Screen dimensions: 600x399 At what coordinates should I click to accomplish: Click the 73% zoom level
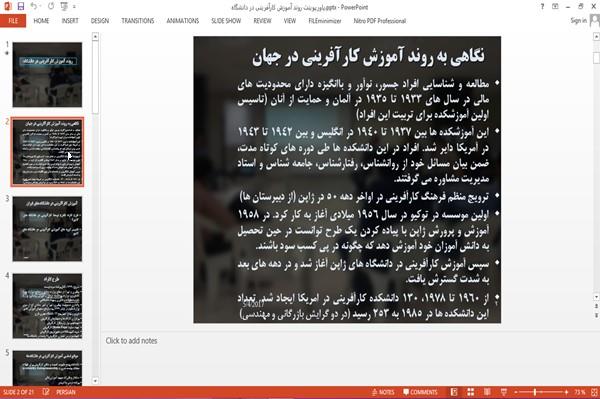pos(579,392)
